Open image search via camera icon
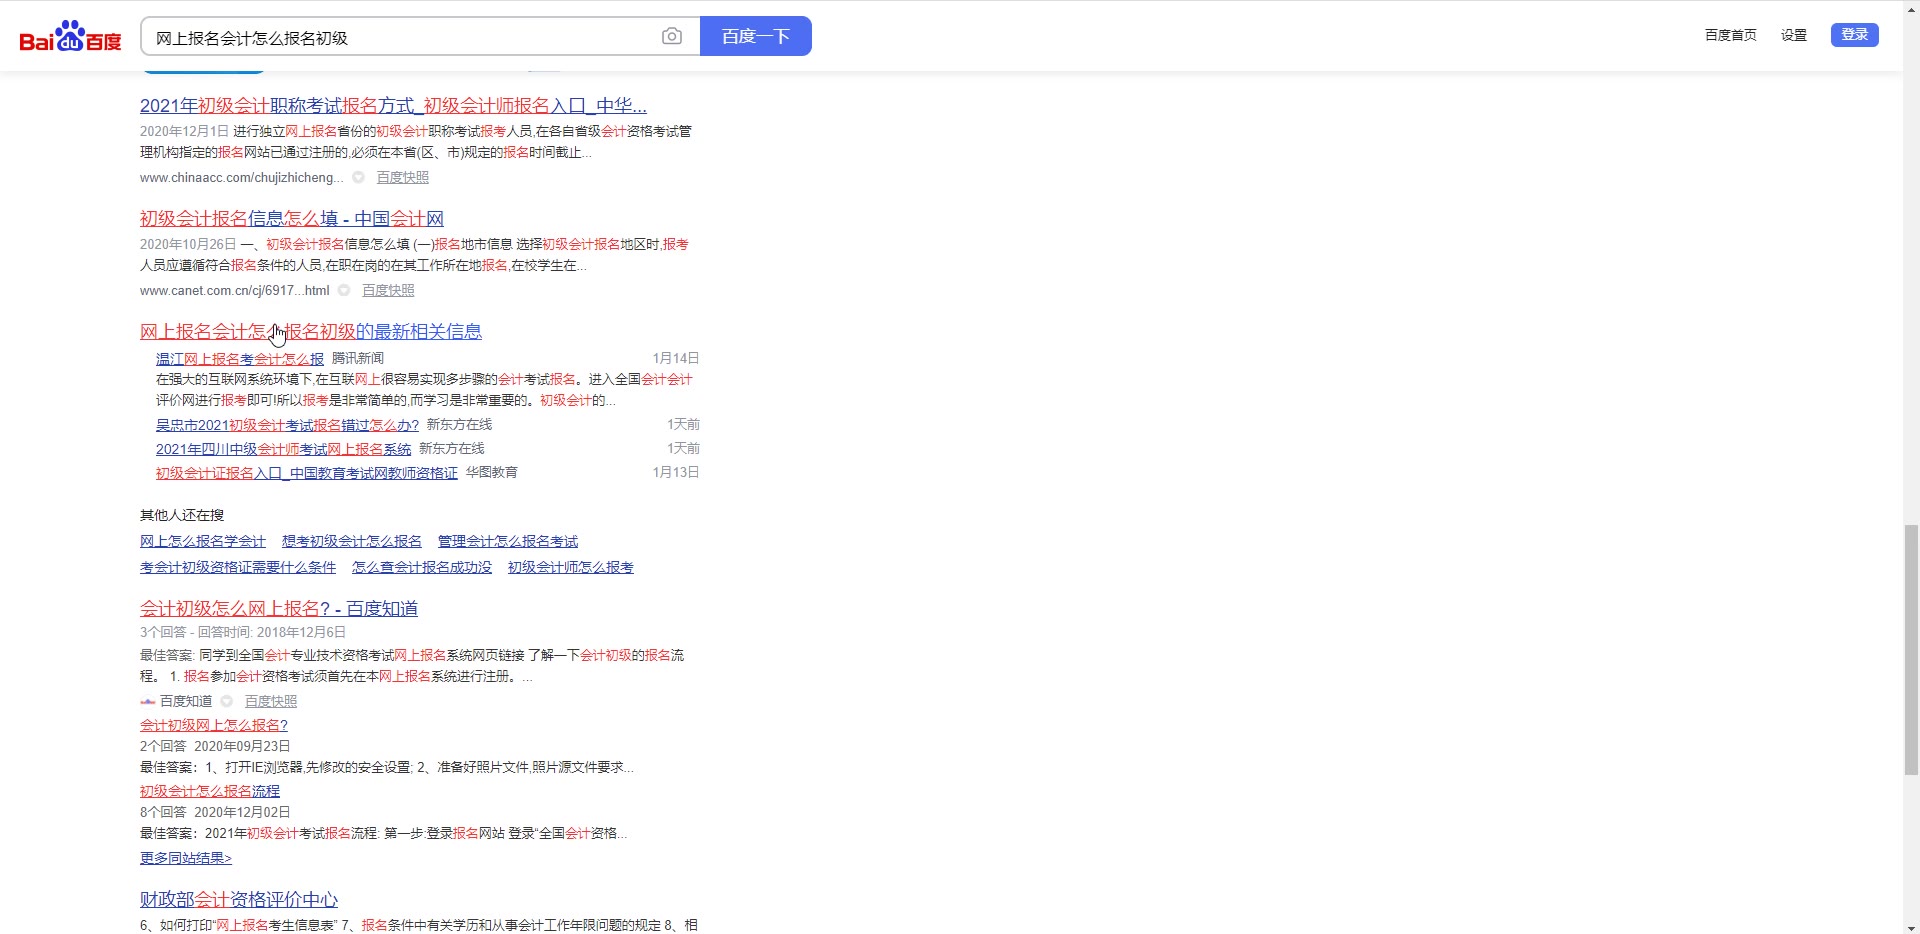 [x=672, y=37]
